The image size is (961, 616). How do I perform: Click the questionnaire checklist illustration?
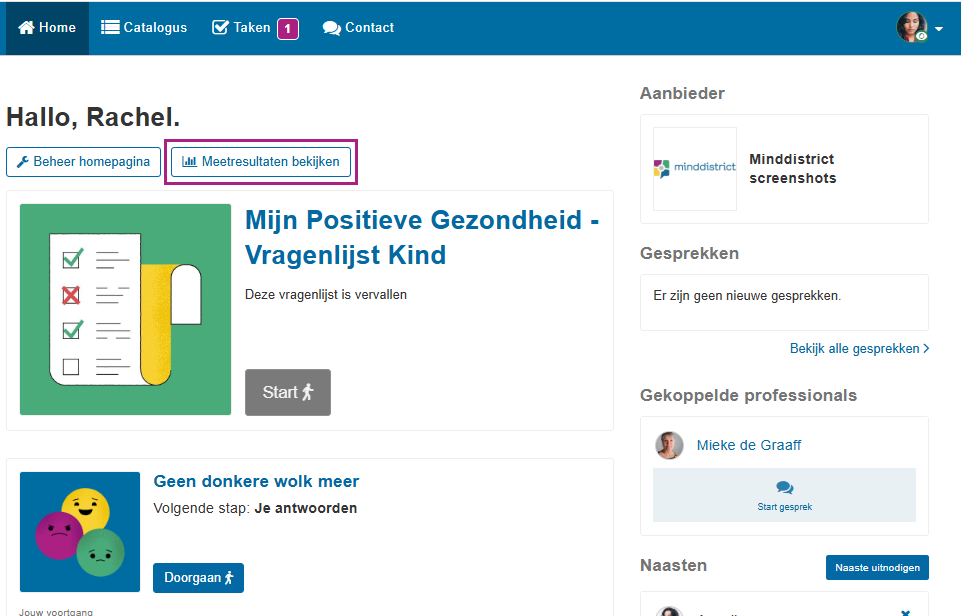(x=124, y=309)
